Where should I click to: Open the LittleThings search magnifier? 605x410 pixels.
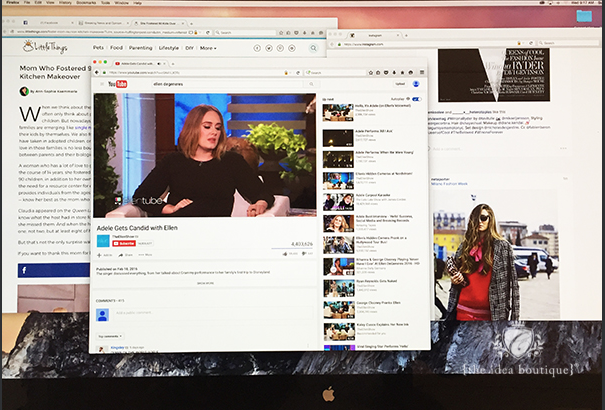pos(313,48)
